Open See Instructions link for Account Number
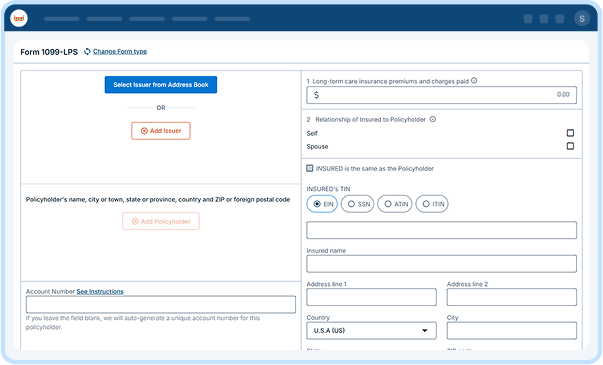The image size is (603, 365). click(100, 292)
